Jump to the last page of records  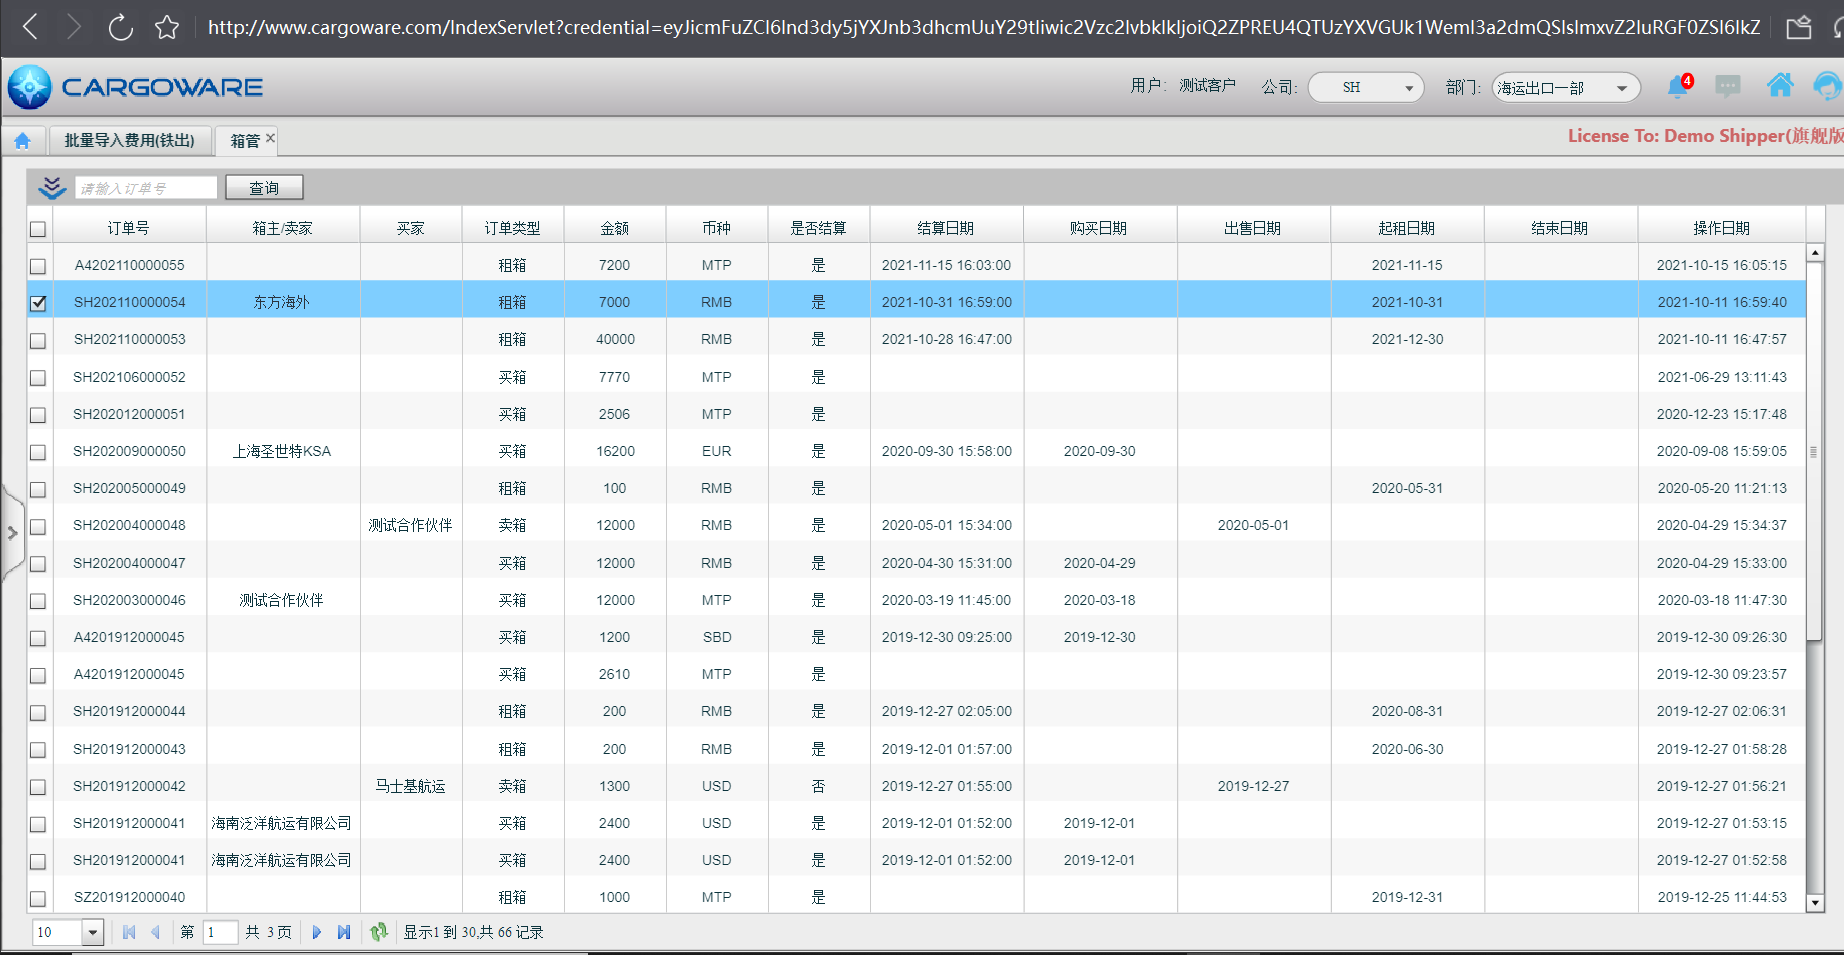[x=344, y=932]
